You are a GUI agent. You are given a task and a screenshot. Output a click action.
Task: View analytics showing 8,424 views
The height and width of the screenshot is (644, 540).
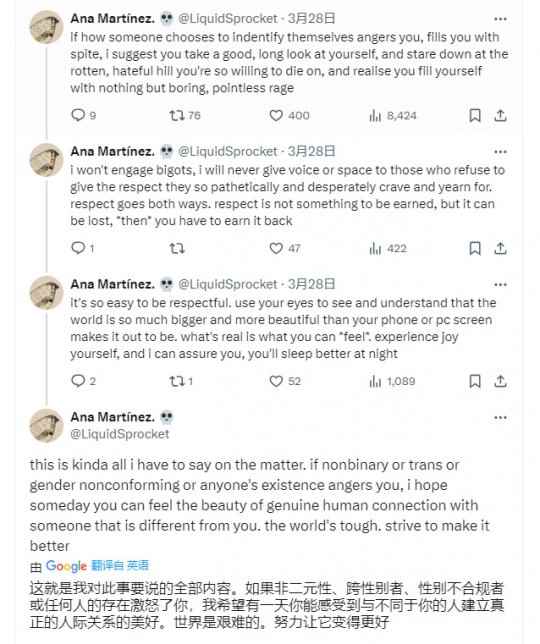(393, 115)
